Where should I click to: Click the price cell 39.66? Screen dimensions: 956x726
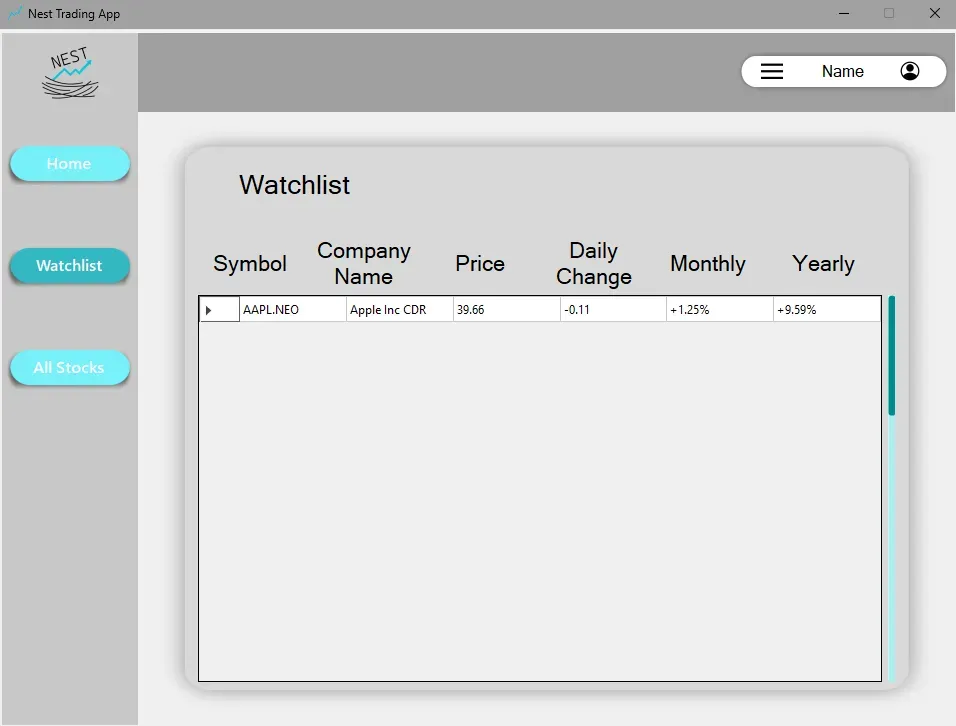507,310
